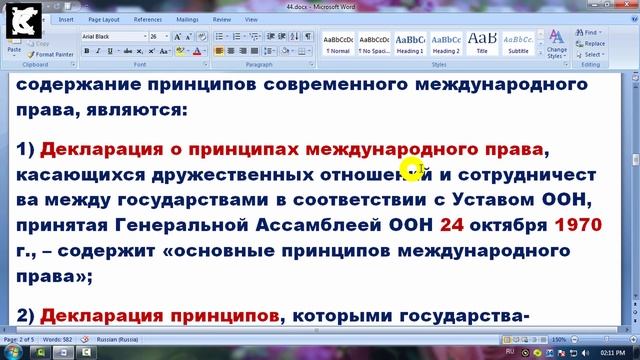Apply the Heading 1 style
Viewport: 640px width, 360px height.
click(410, 44)
